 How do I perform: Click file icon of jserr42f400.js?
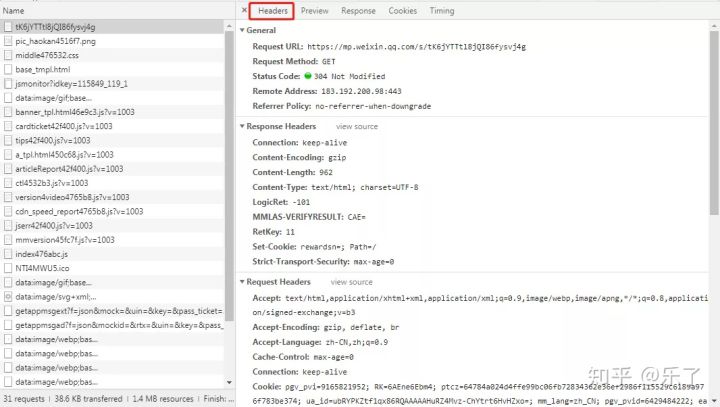point(8,226)
